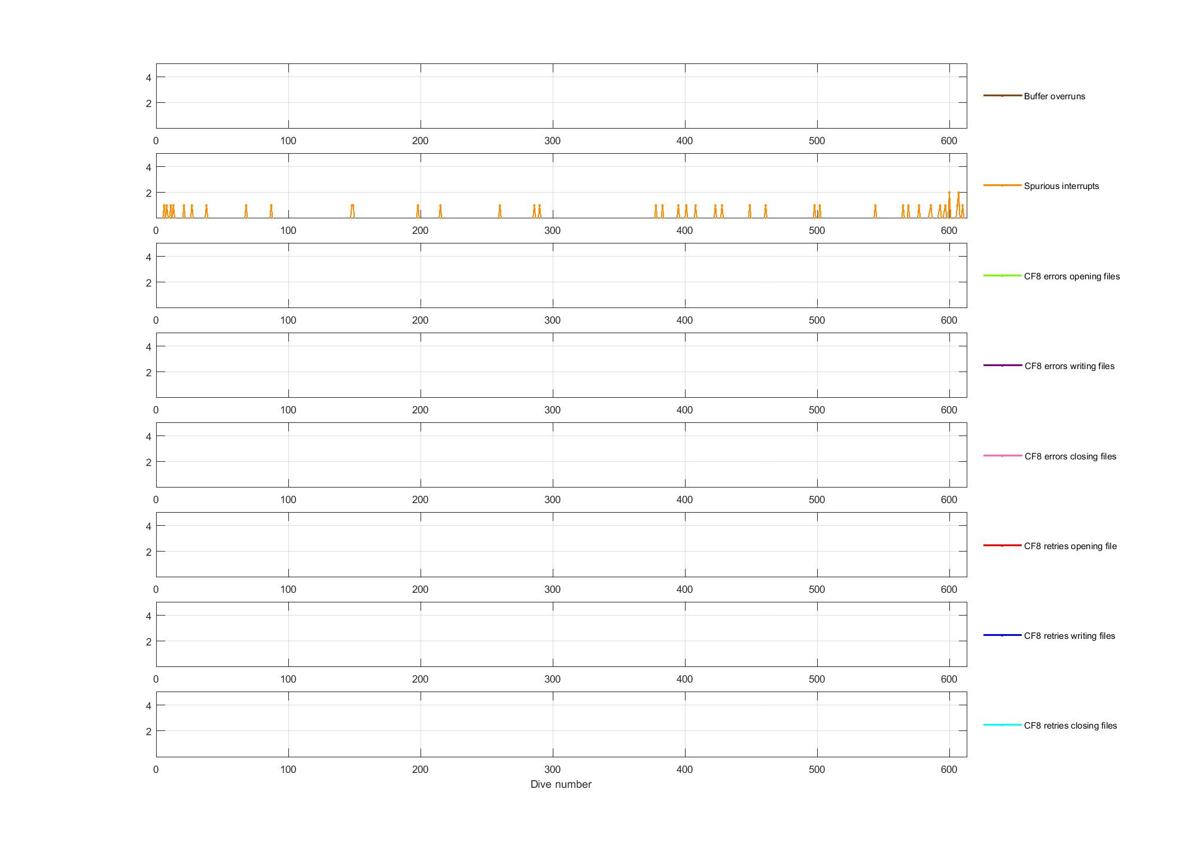Click the CF8 errors opening files label
1200x851 pixels.
pos(1072,276)
